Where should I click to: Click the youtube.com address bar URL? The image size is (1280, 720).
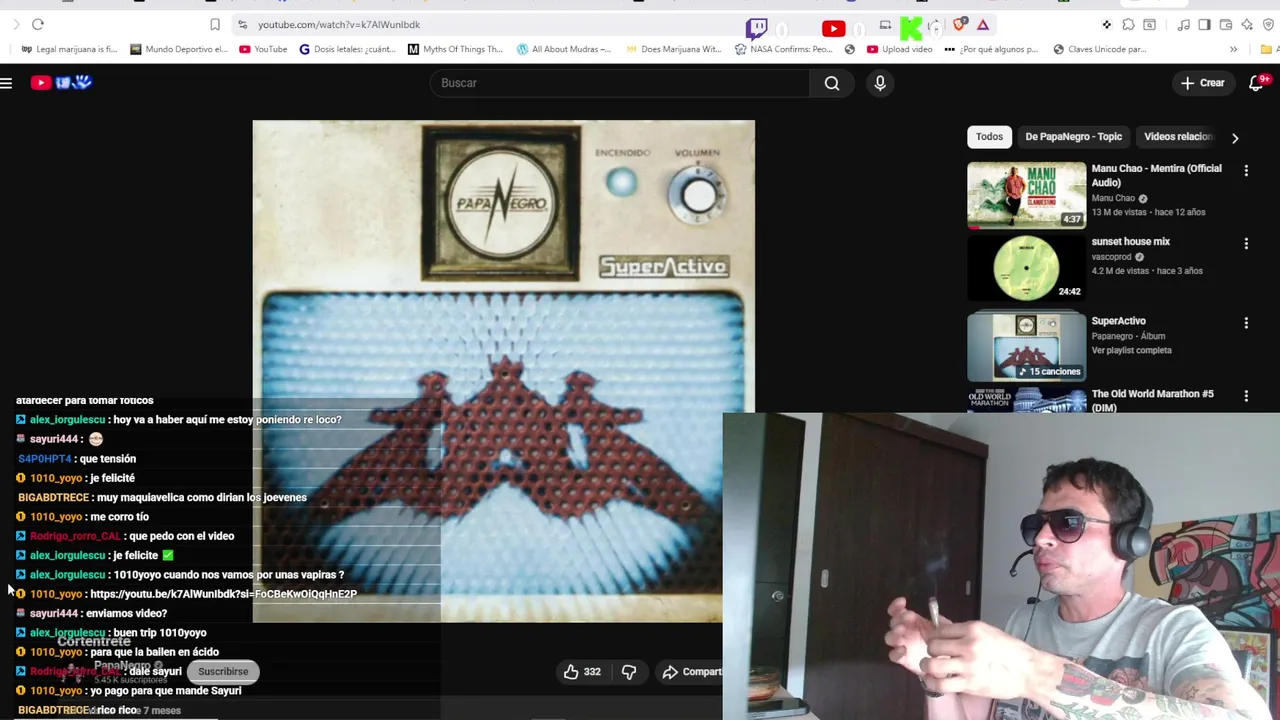[x=339, y=24]
